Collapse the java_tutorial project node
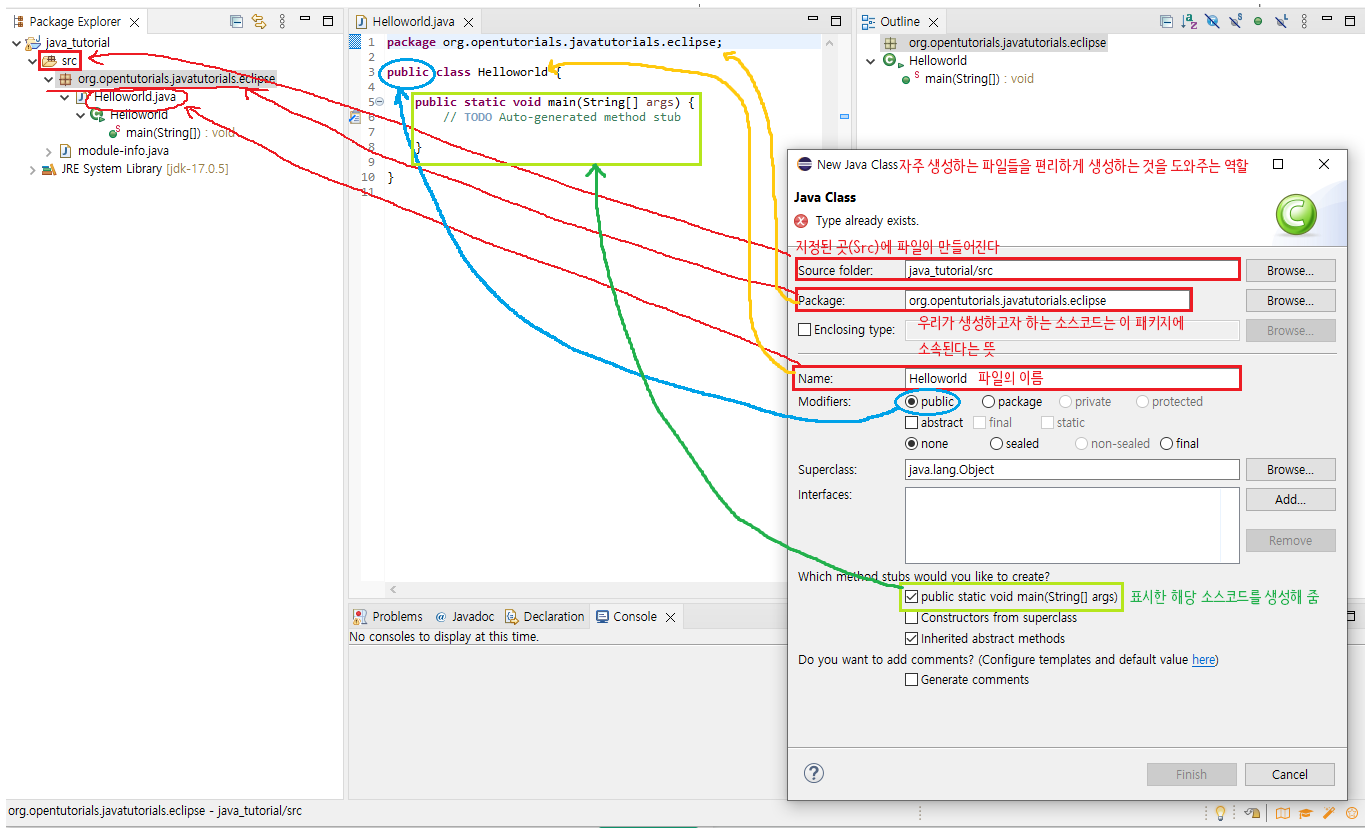 pyautogui.click(x=16, y=43)
